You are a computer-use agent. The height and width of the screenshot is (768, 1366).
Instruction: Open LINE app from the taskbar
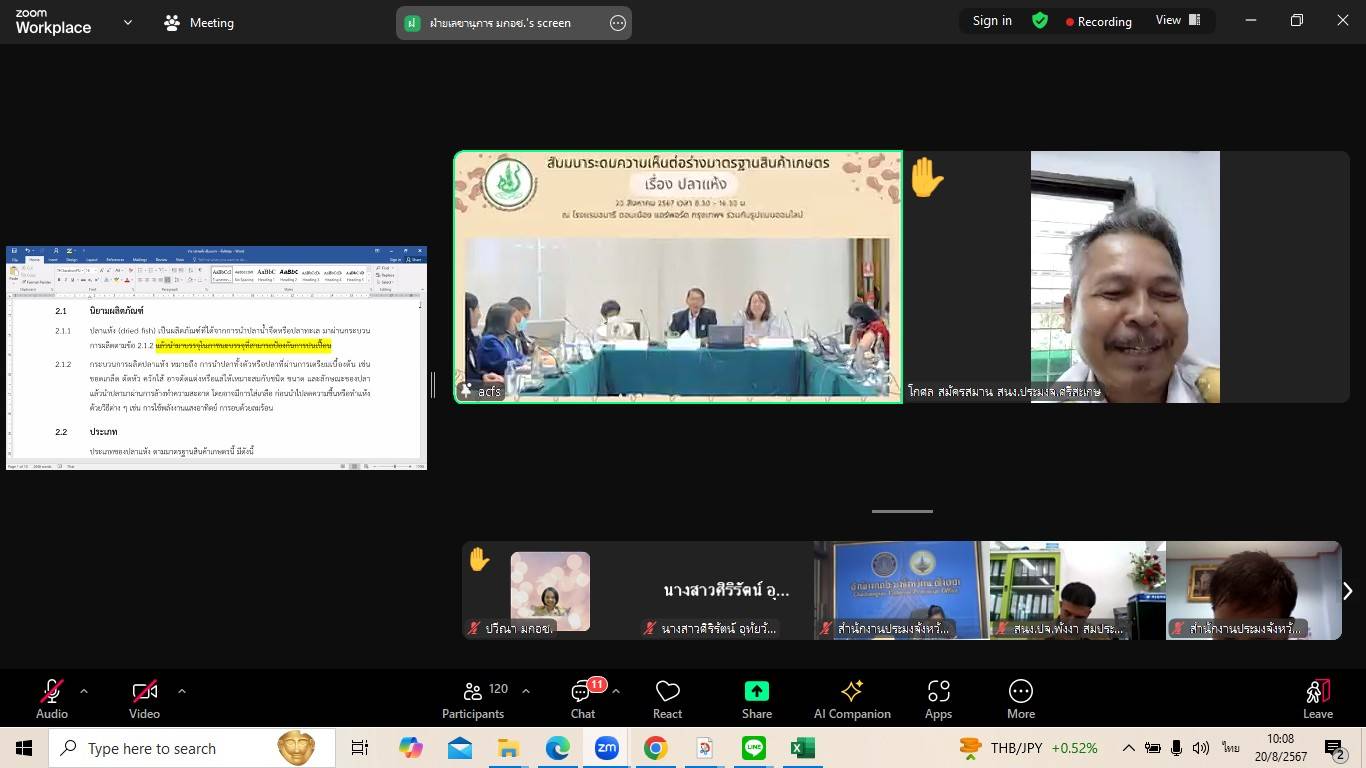coord(754,748)
